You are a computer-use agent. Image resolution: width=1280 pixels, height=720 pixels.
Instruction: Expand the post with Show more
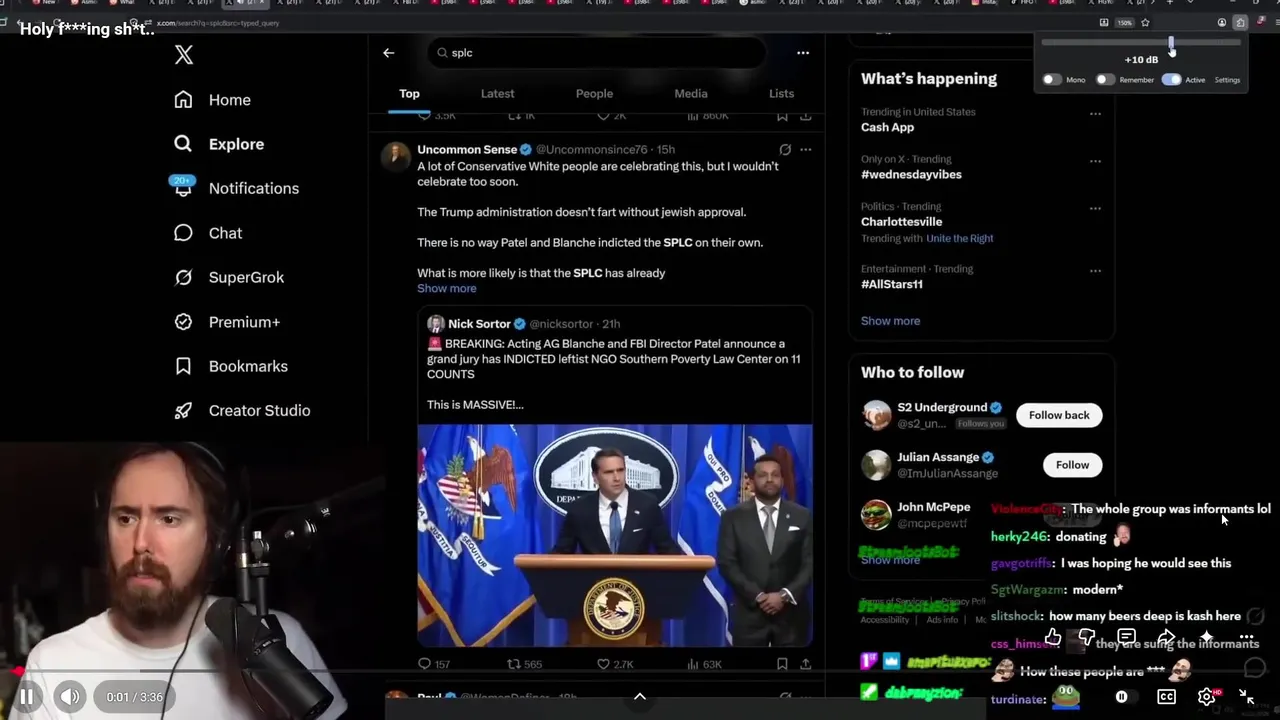pyautogui.click(x=447, y=289)
